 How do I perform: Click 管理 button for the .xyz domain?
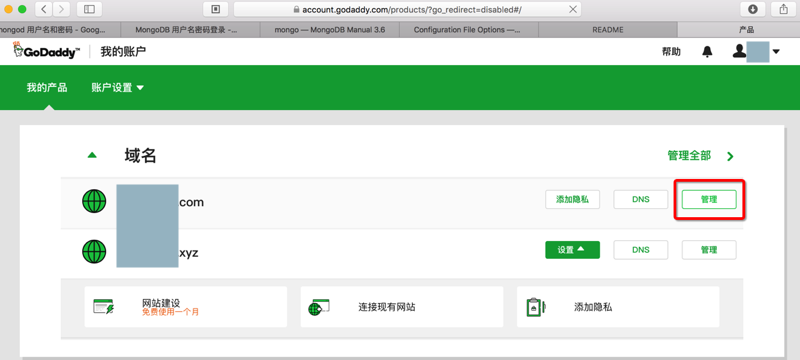tap(709, 250)
